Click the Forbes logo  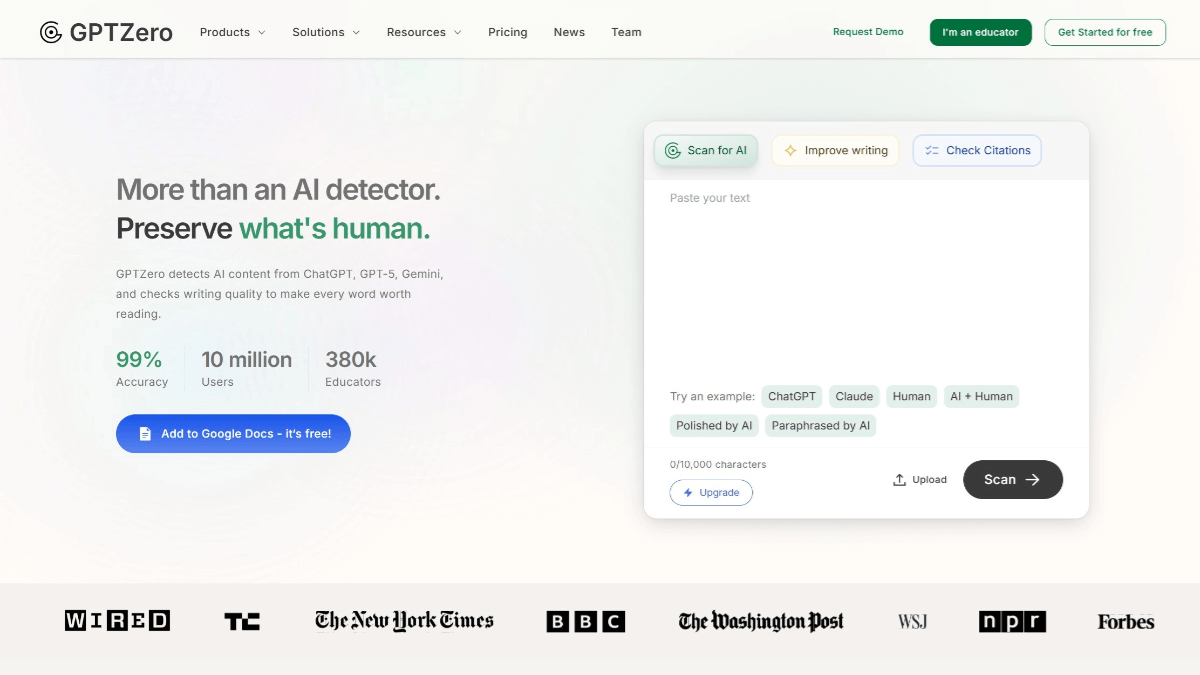1126,622
